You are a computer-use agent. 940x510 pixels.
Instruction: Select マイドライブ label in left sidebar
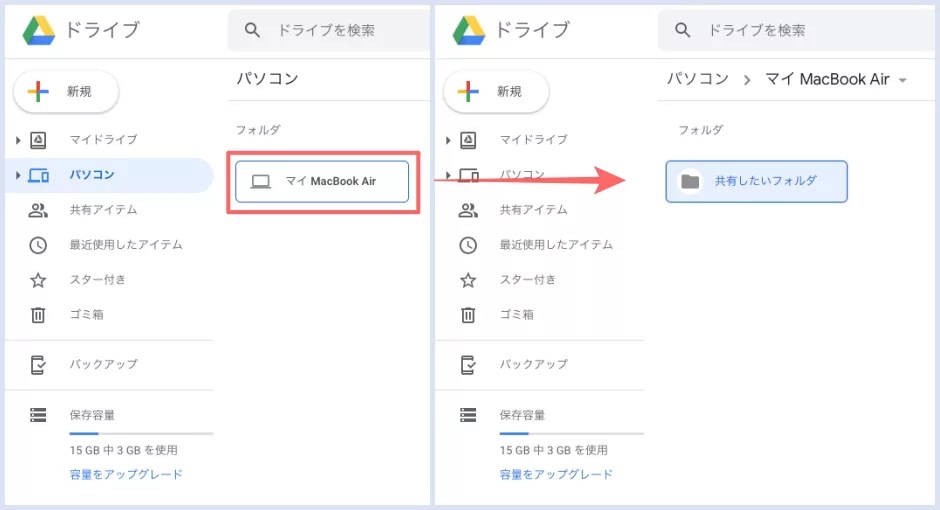tap(104, 140)
